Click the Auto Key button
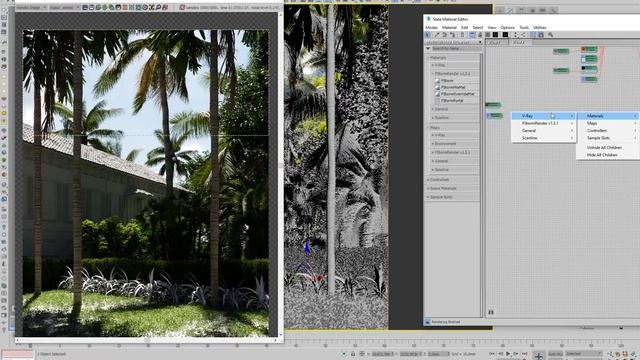The image size is (640, 360). (555, 353)
